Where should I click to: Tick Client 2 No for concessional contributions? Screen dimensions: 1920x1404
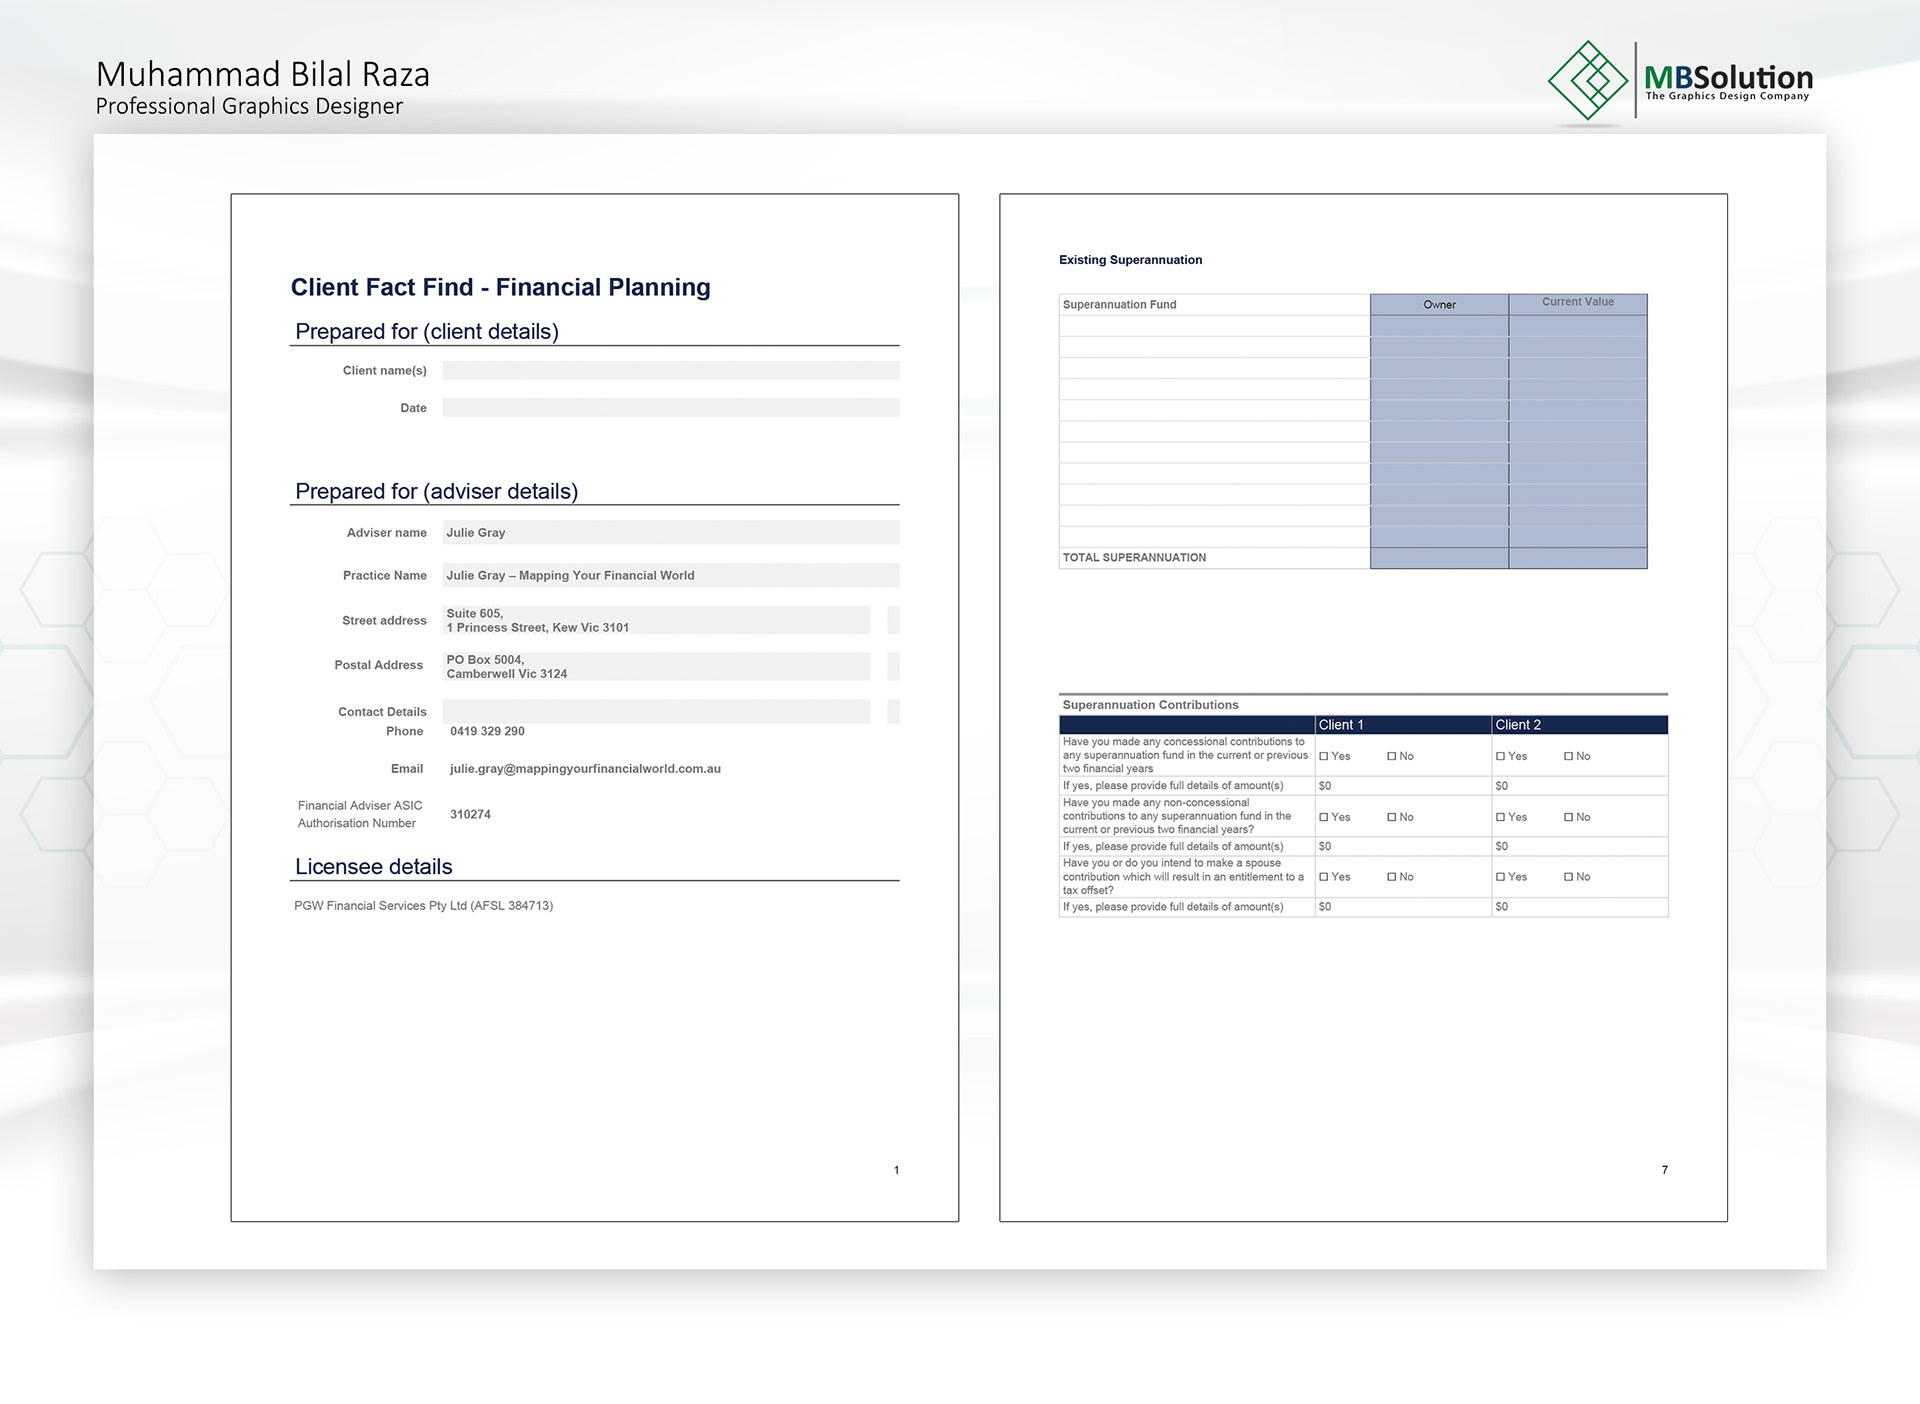[x=1569, y=757]
